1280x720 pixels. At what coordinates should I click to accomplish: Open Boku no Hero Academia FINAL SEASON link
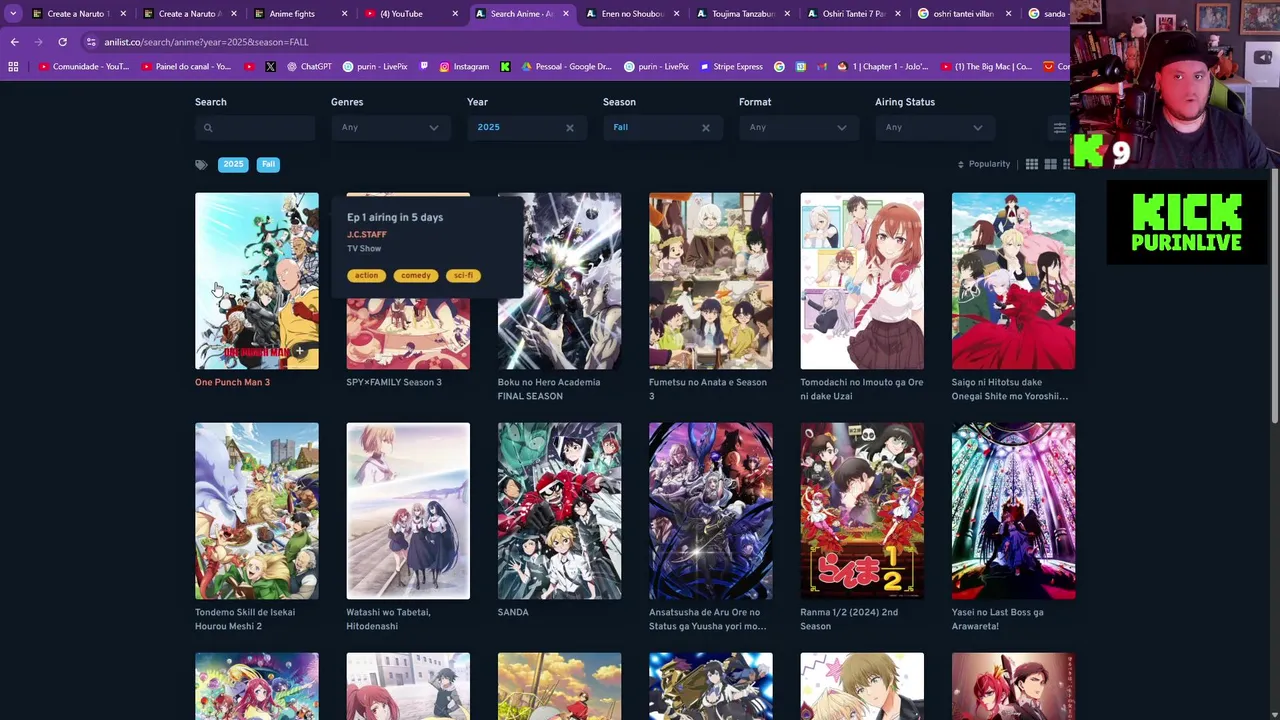[x=549, y=389]
